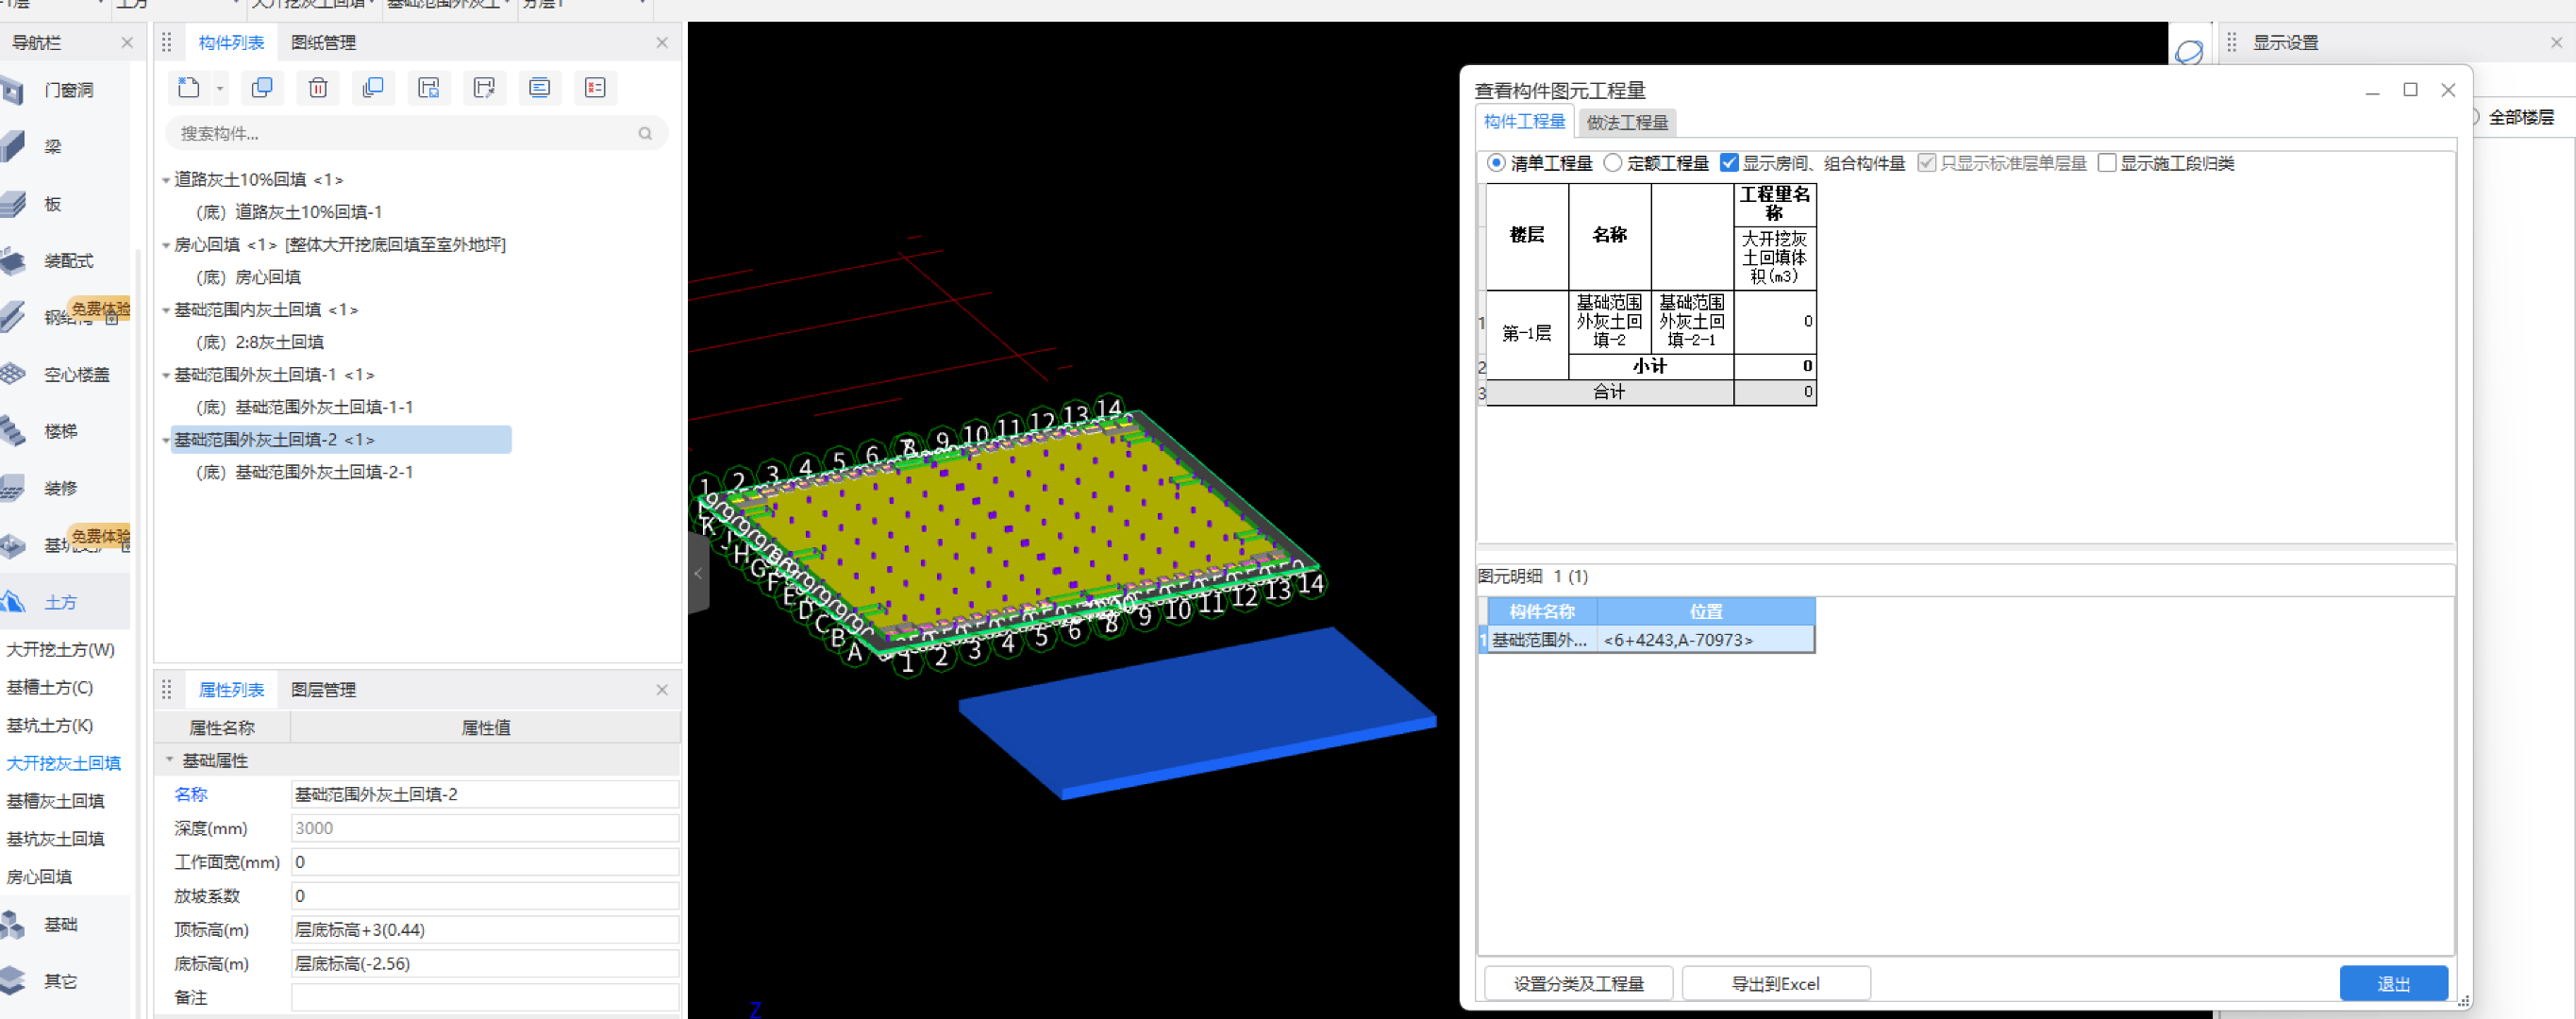
Task: Switch to the 构件工程量 tab
Action: (1524, 121)
